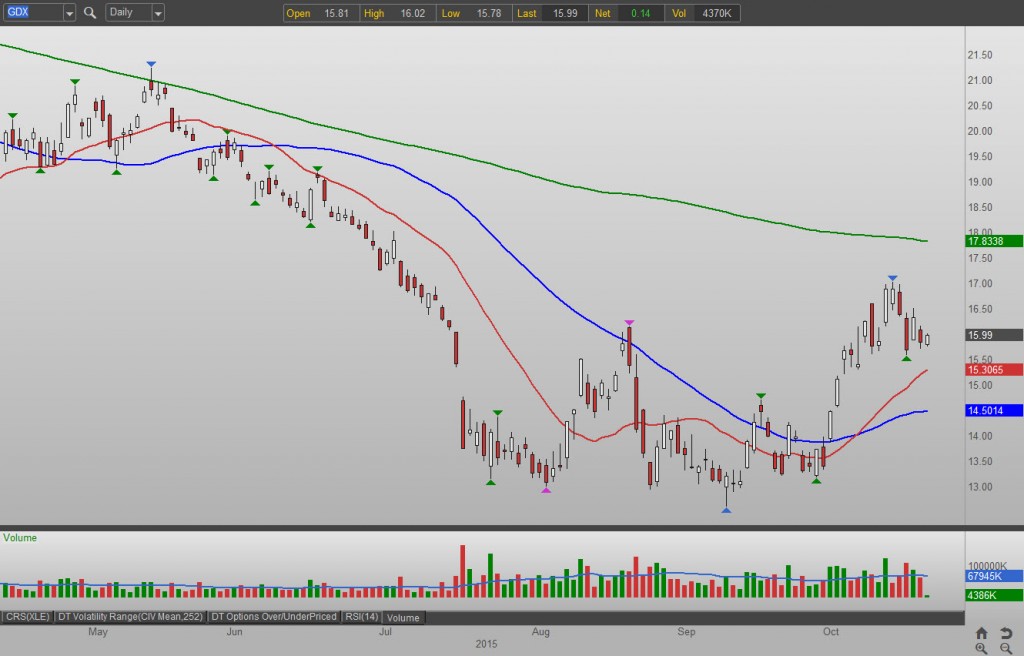
Task: Select DT Options Over/UnderPriced tab
Action: (274, 617)
